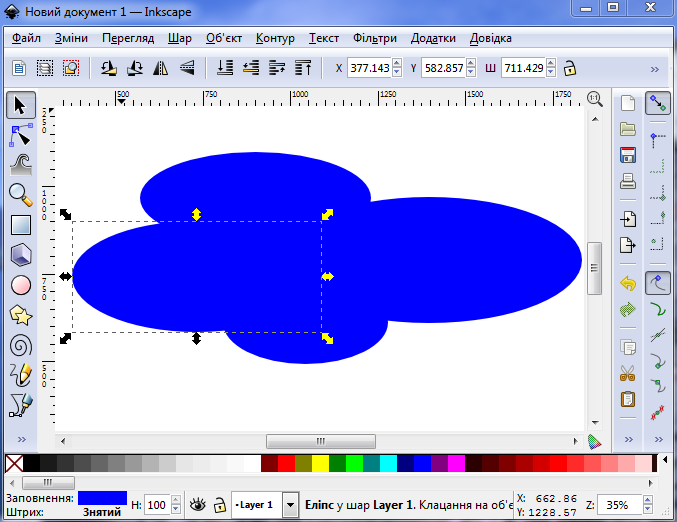Click the Save document icon

point(628,155)
